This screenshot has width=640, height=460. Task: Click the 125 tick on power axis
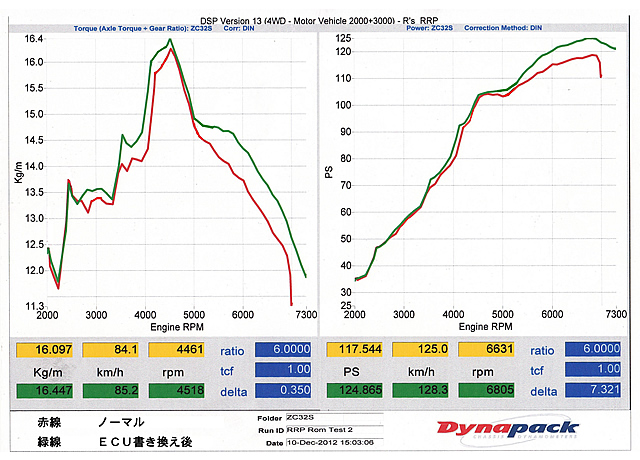click(343, 38)
